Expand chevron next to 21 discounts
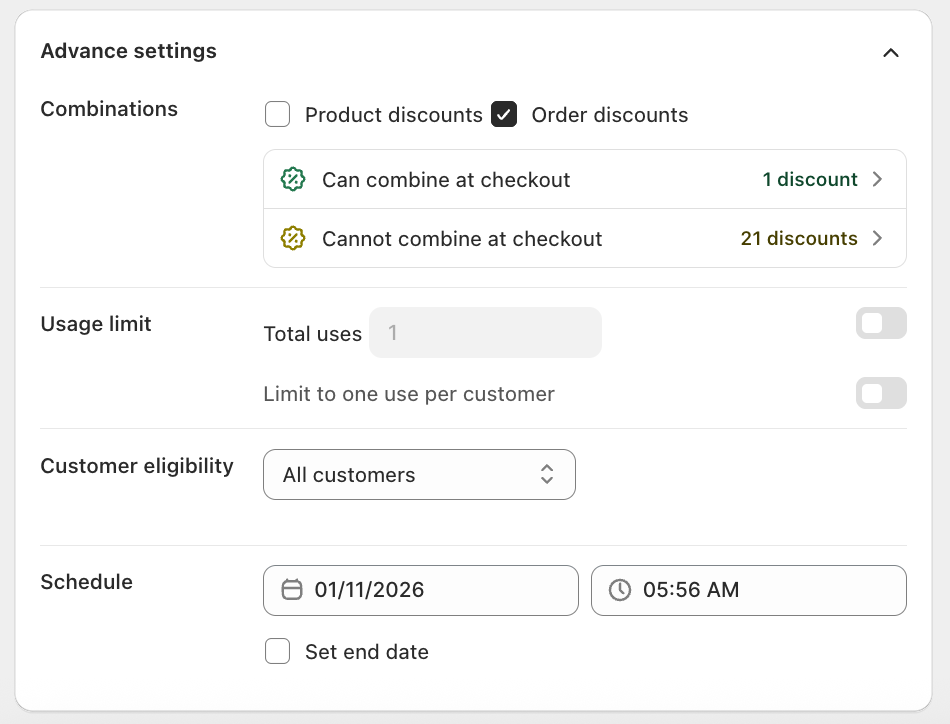Image resolution: width=950 pixels, height=724 pixels. coord(877,238)
